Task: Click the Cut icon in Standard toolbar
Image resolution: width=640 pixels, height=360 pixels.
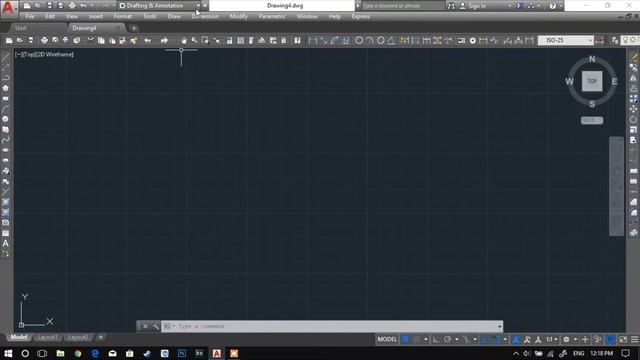Action: pyautogui.click(x=90, y=40)
